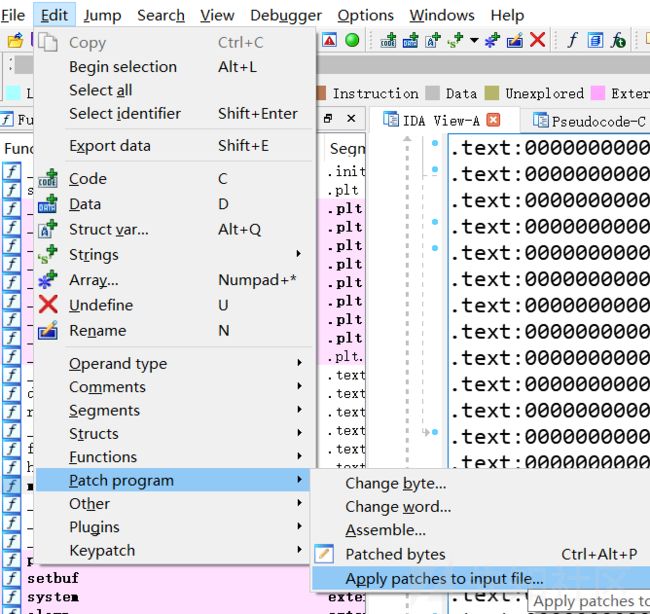Viewport: 650px width, 614px height.
Task: Close the functions panel with X
Action: pos(351,119)
